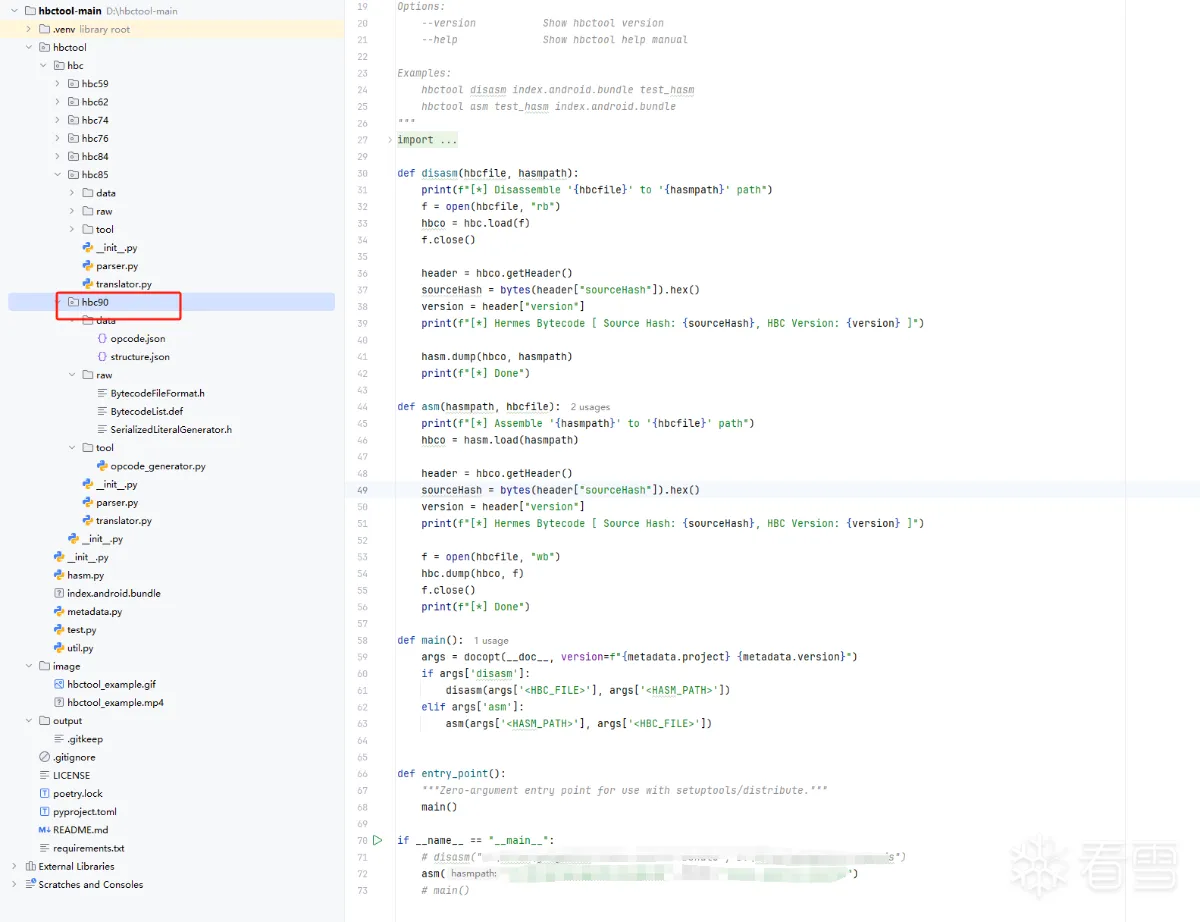Image resolution: width=1200 pixels, height=922 pixels.
Task: Expand the hbc59 package
Action: [x=58, y=84]
